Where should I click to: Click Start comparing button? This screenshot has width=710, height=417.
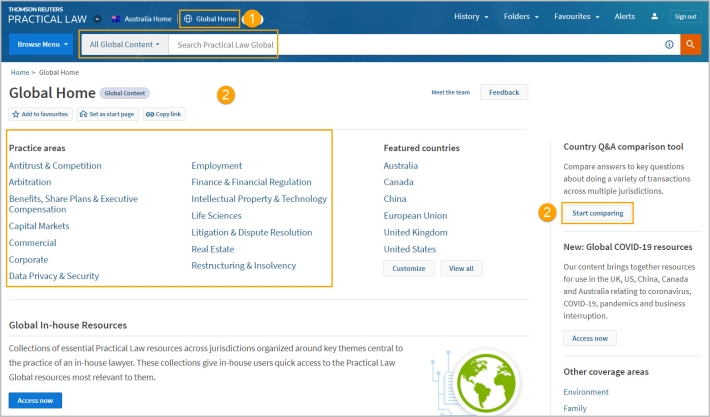(x=597, y=213)
